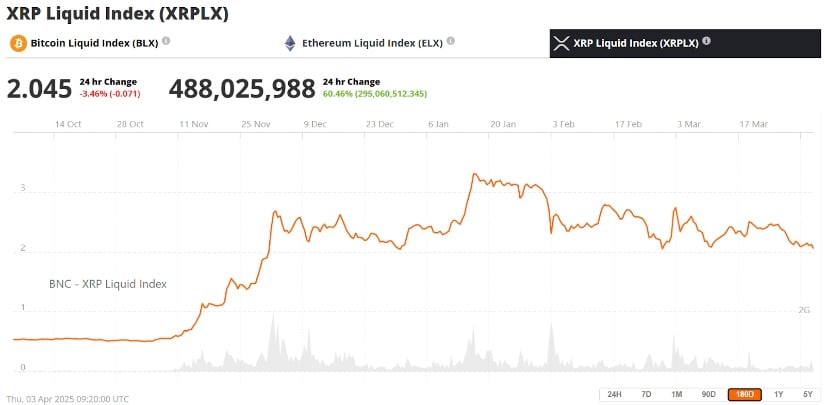This screenshot has width=825, height=405.
Task: Choose the 1M time range
Action: coord(677,394)
